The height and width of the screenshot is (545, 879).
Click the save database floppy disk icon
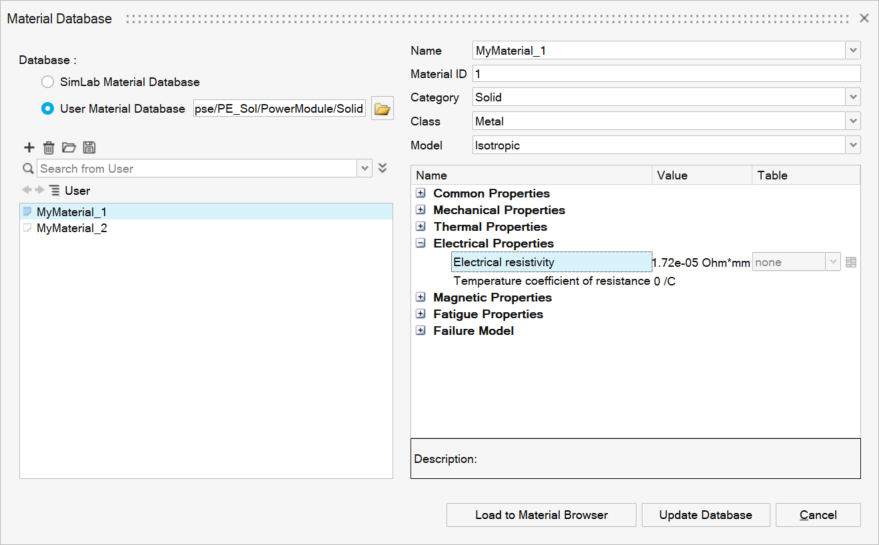[x=89, y=147]
